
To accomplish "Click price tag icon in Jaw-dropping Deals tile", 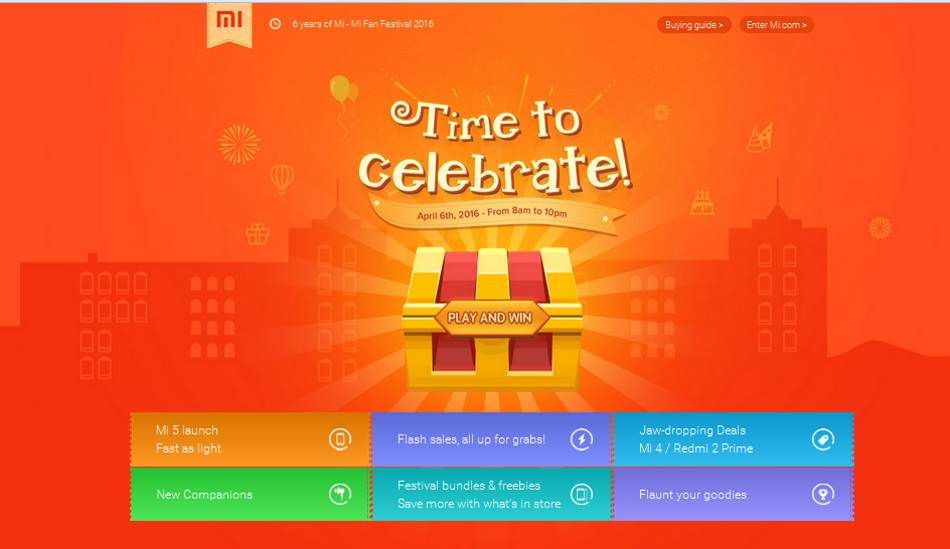I will (x=823, y=439).
